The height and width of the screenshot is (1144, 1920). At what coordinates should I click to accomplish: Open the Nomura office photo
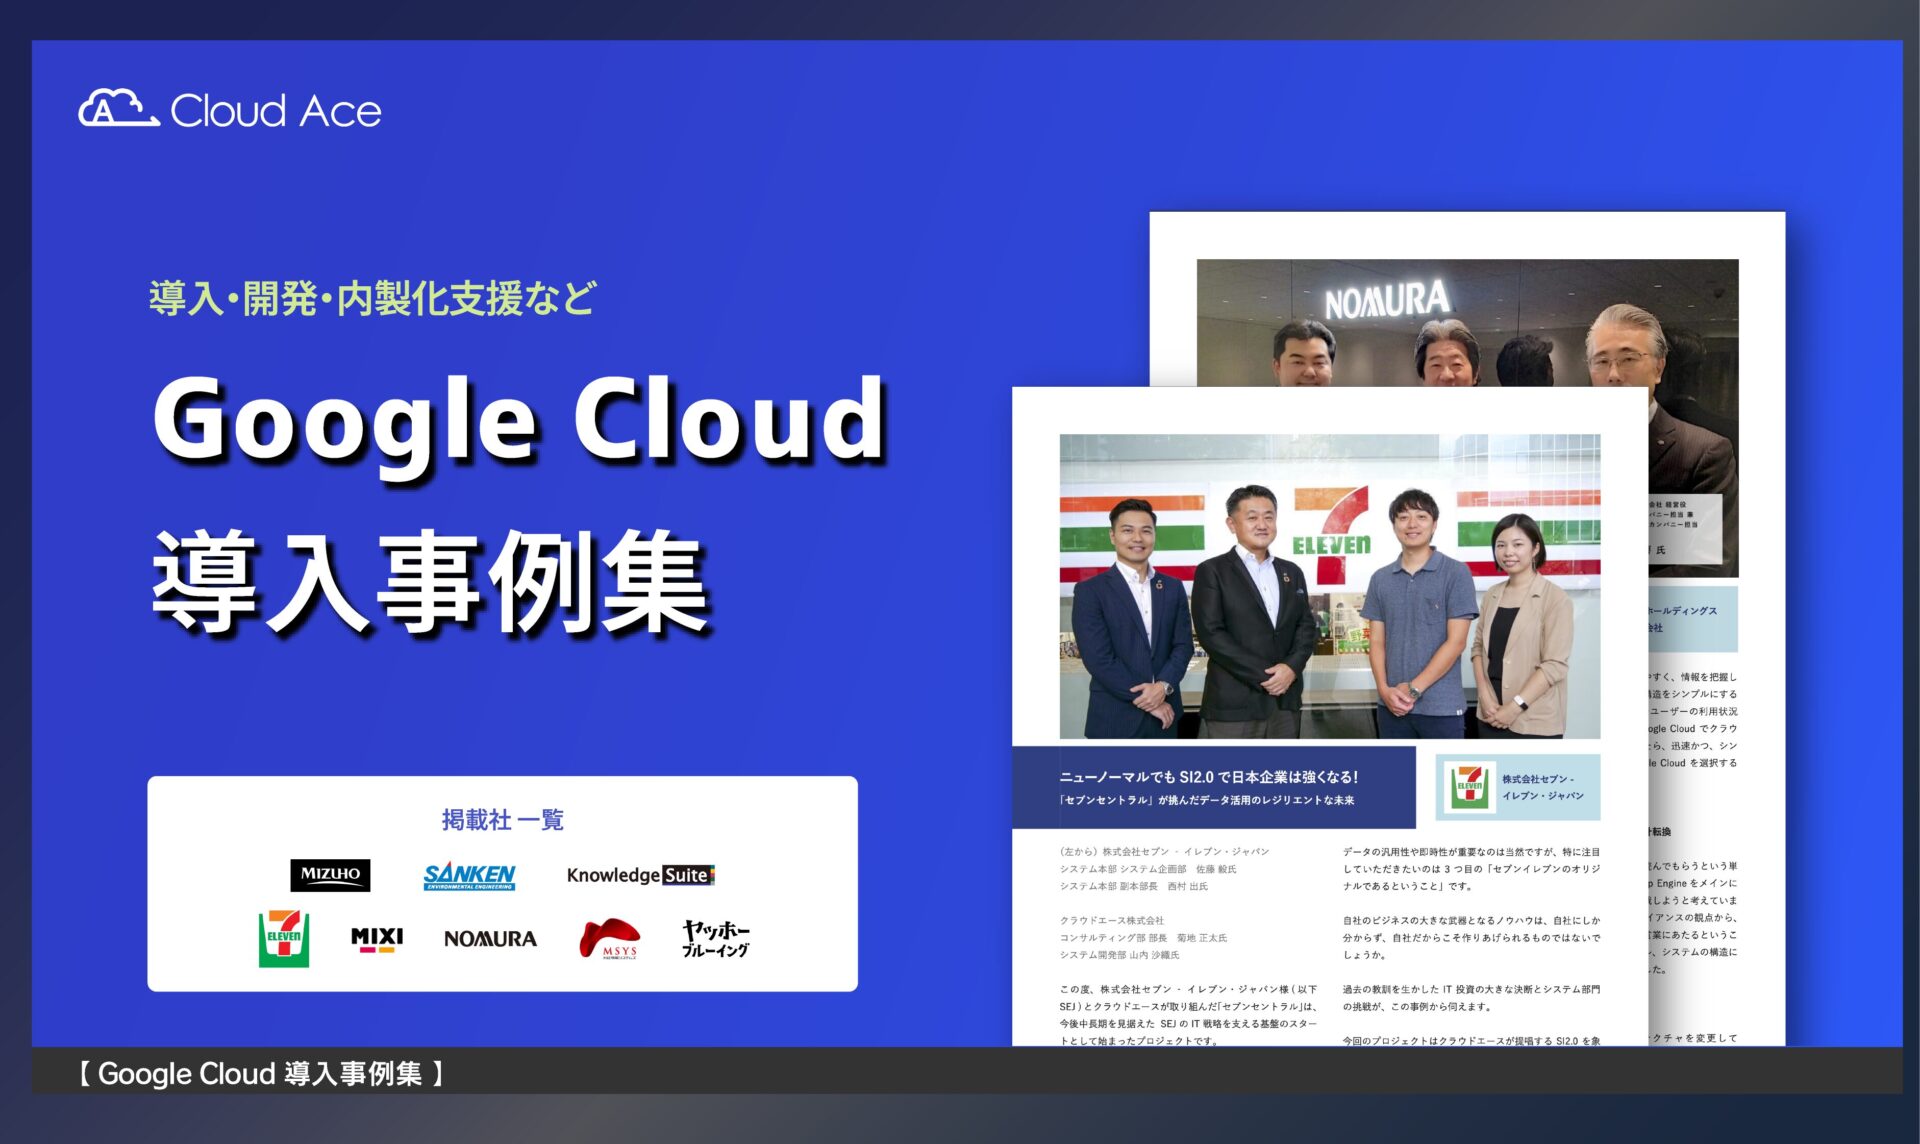(x=1467, y=322)
